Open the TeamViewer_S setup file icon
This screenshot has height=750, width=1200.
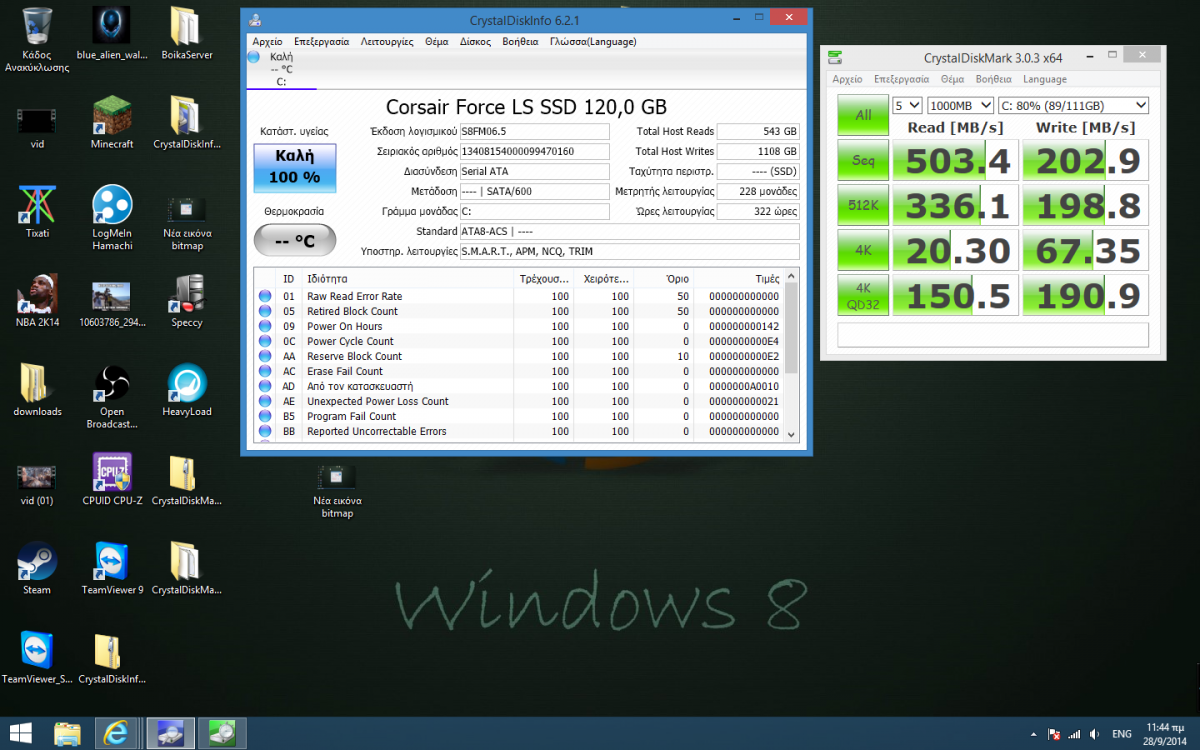pos(37,656)
